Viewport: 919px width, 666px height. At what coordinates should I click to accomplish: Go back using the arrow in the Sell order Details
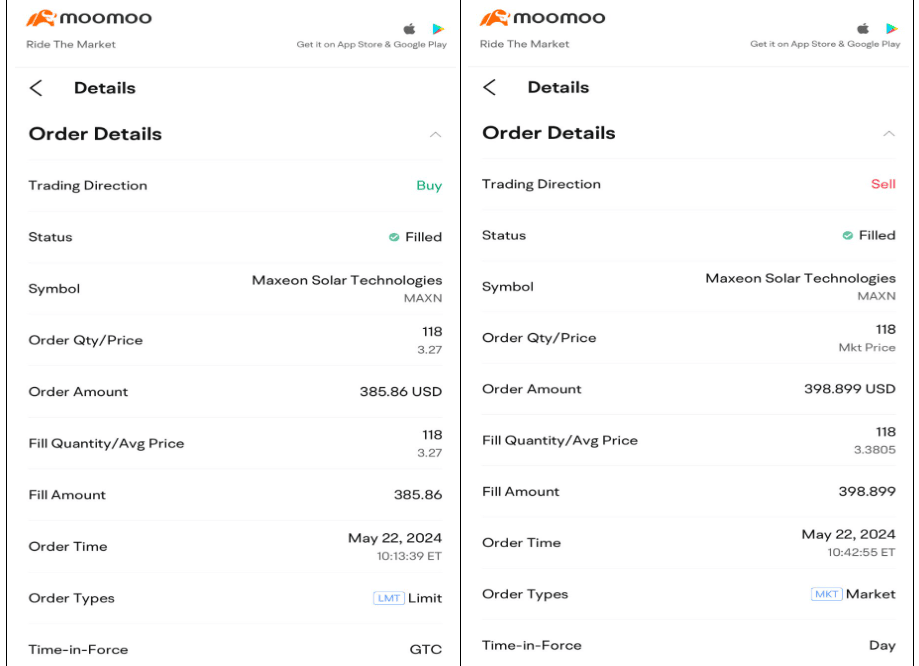[489, 87]
